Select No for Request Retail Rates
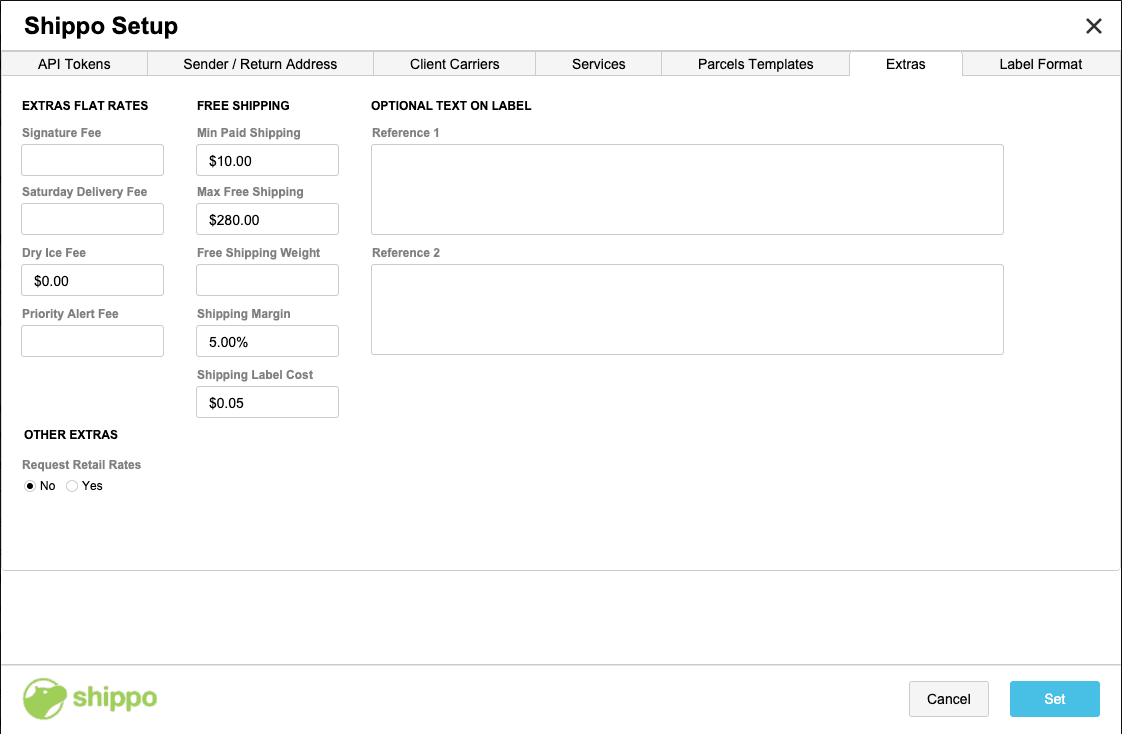Viewport: 1122px width, 734px height. [30, 486]
